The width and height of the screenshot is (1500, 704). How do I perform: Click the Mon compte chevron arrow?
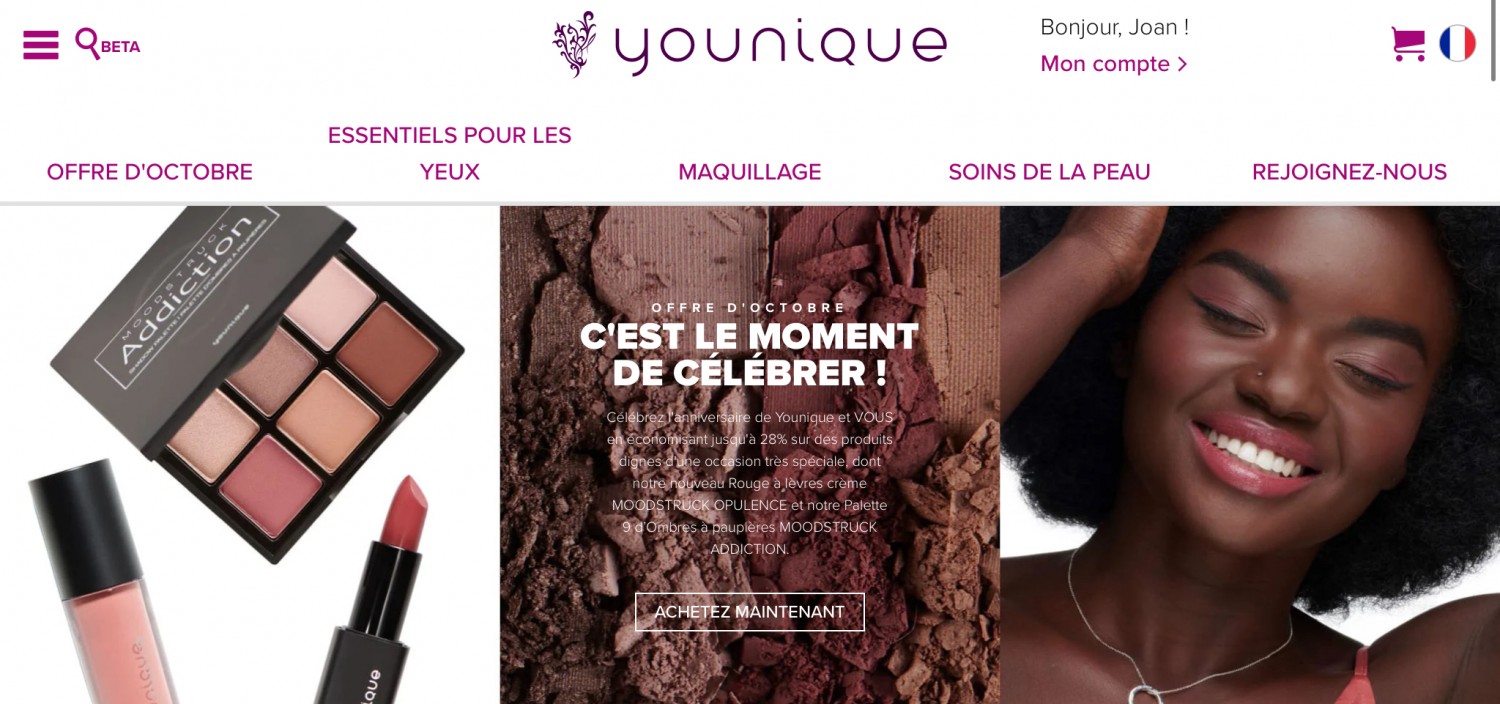1182,64
